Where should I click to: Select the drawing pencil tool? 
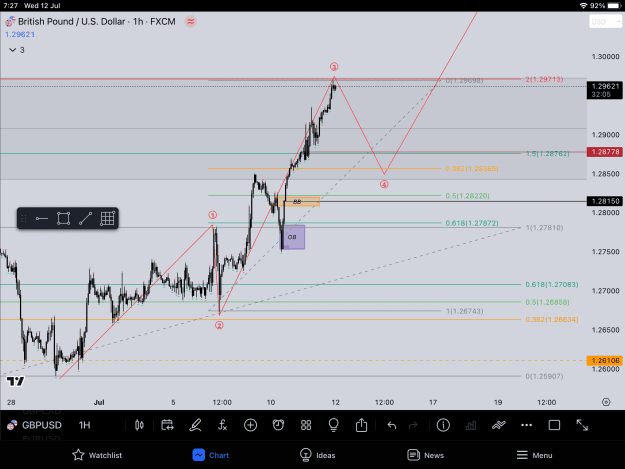pyautogui.click(x=195, y=425)
